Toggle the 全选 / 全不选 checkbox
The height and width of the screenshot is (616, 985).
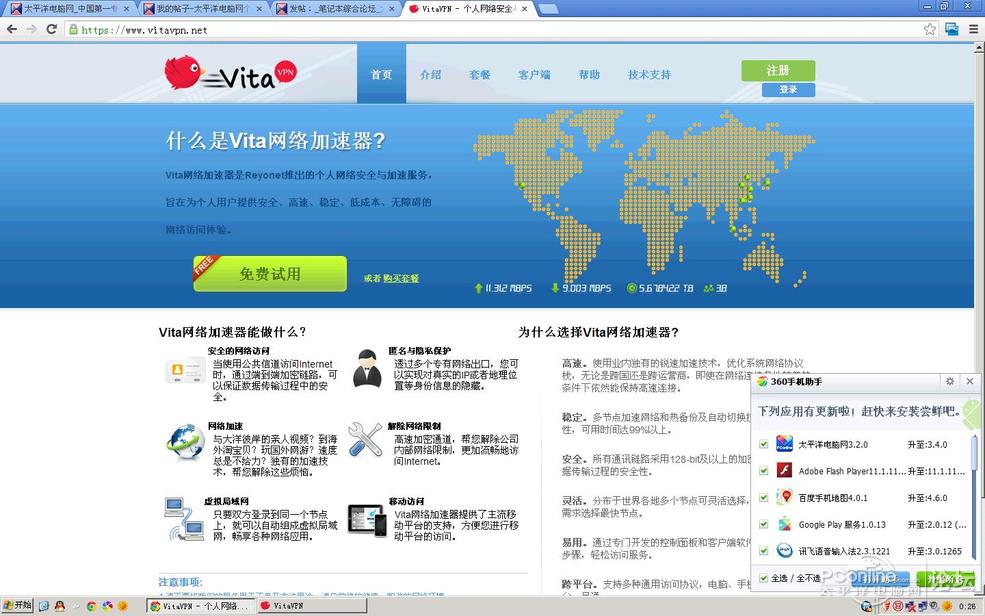tap(763, 578)
